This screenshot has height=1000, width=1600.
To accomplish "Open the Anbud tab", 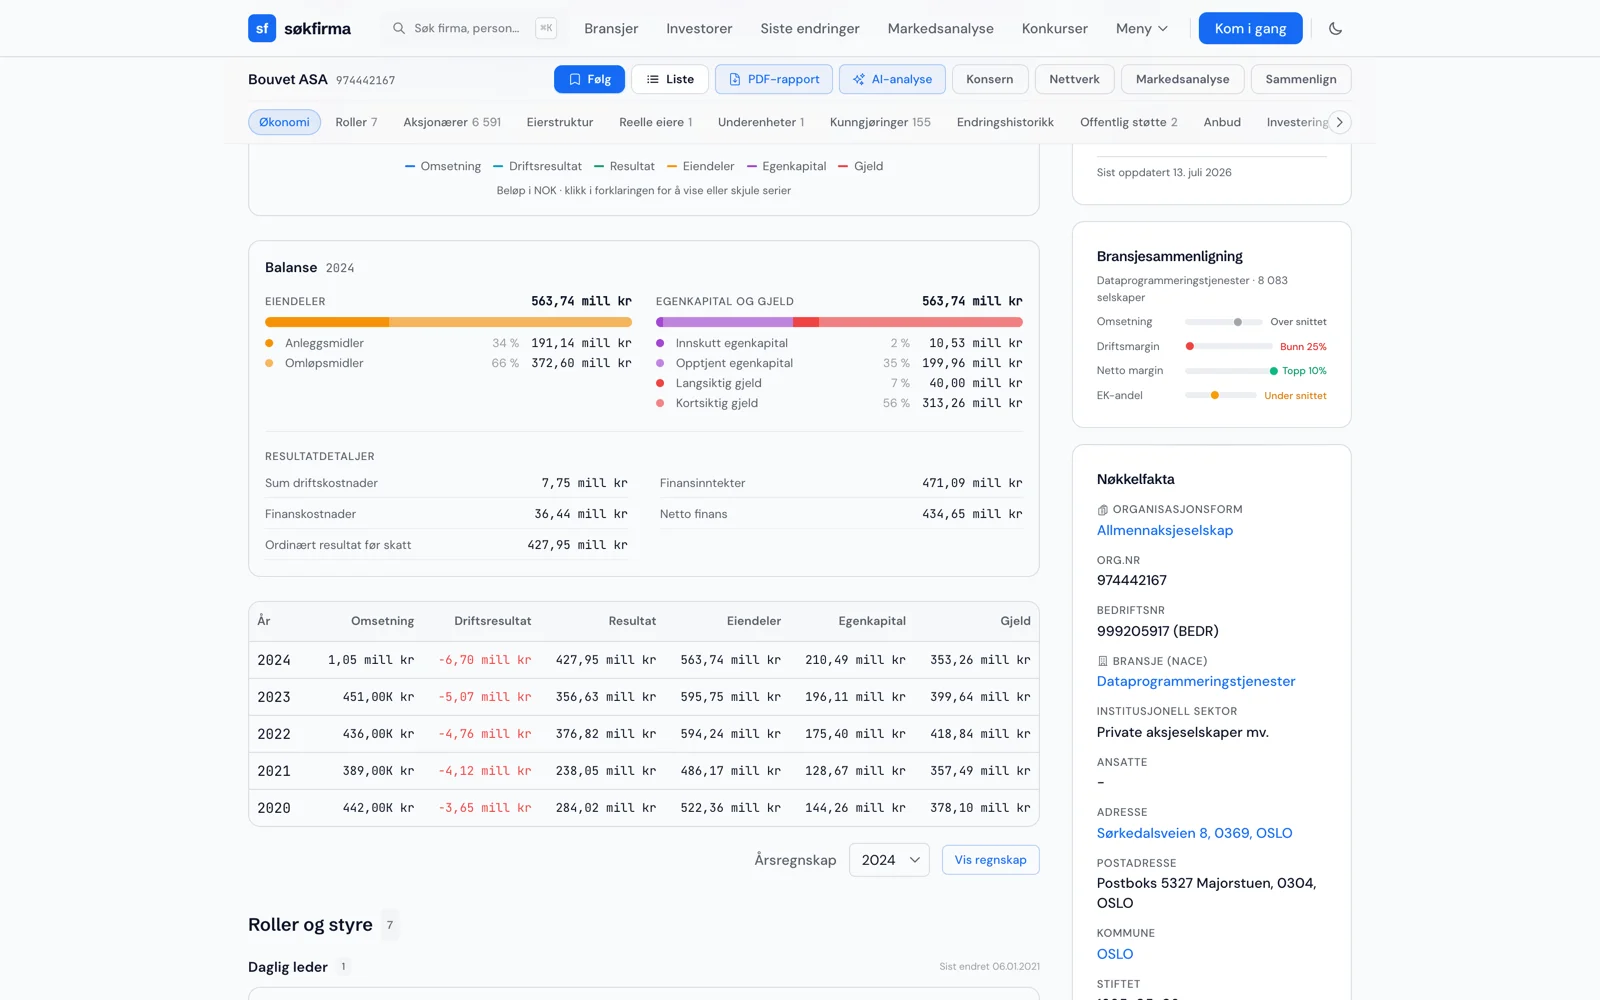I will coord(1222,122).
